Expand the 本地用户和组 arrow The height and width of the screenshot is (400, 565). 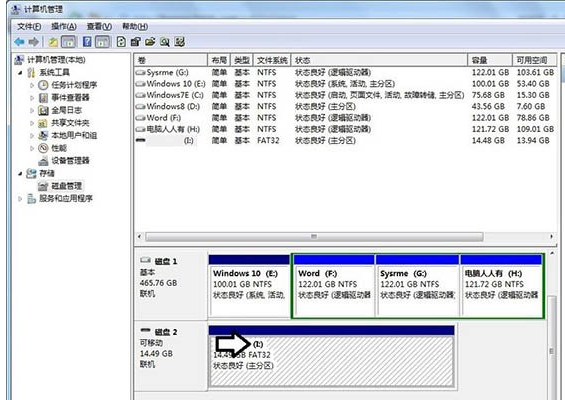[32, 136]
